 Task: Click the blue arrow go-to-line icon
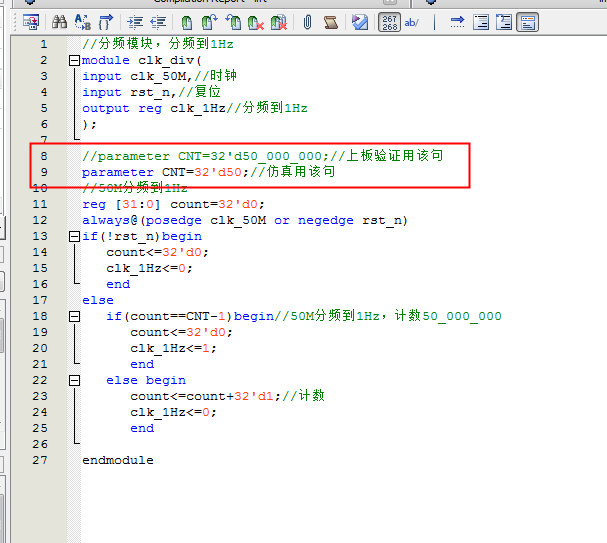[x=457, y=22]
